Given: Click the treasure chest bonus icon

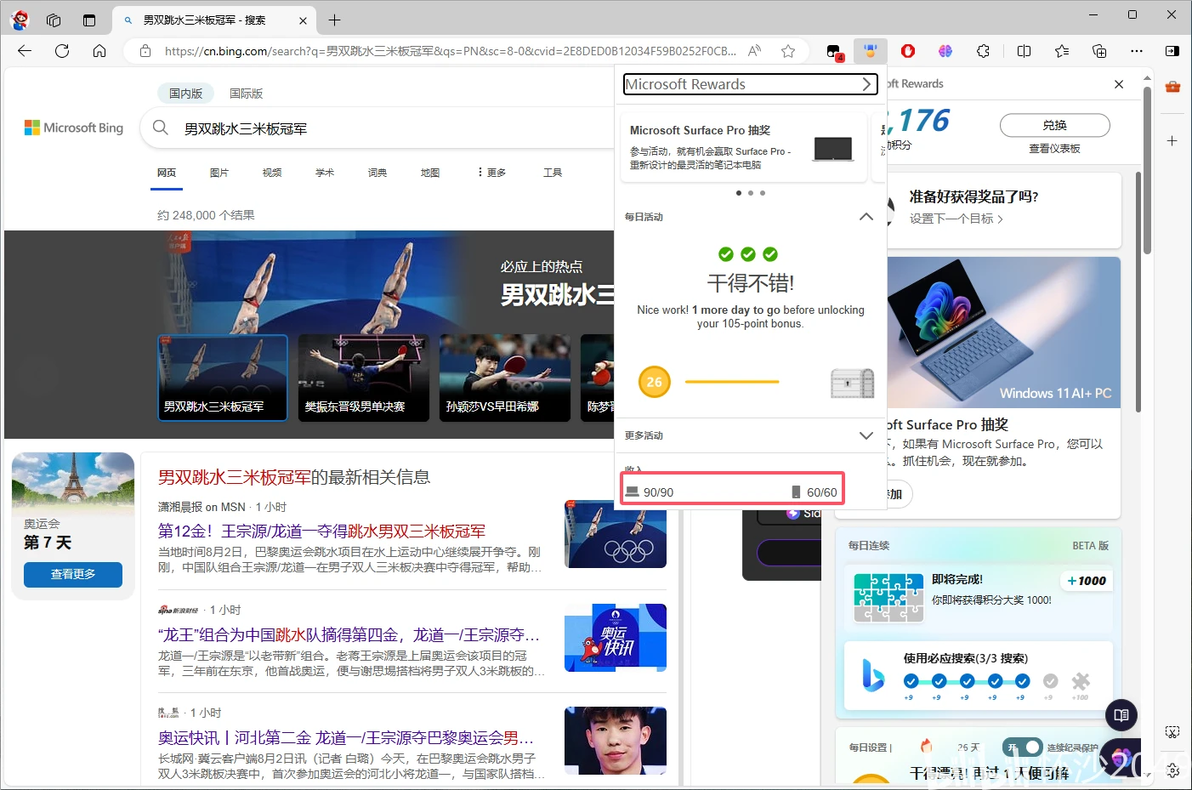Looking at the screenshot, I should [x=852, y=382].
